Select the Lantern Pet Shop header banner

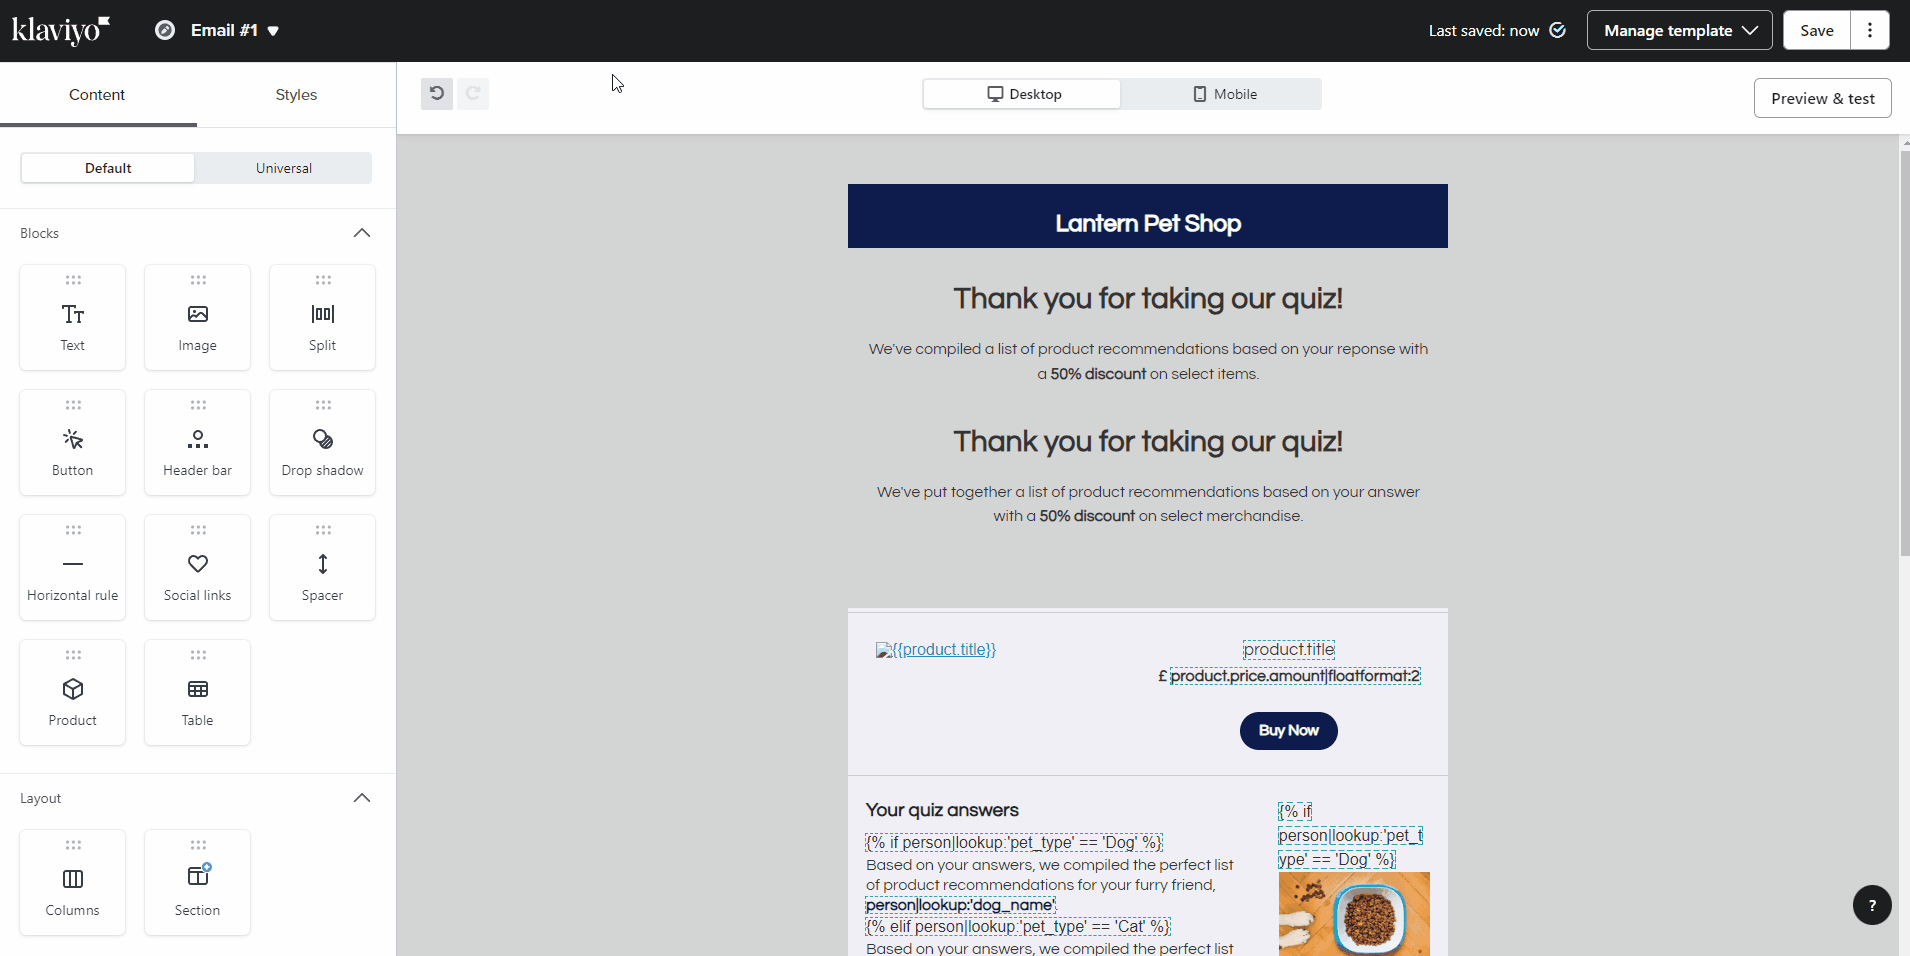point(1148,216)
